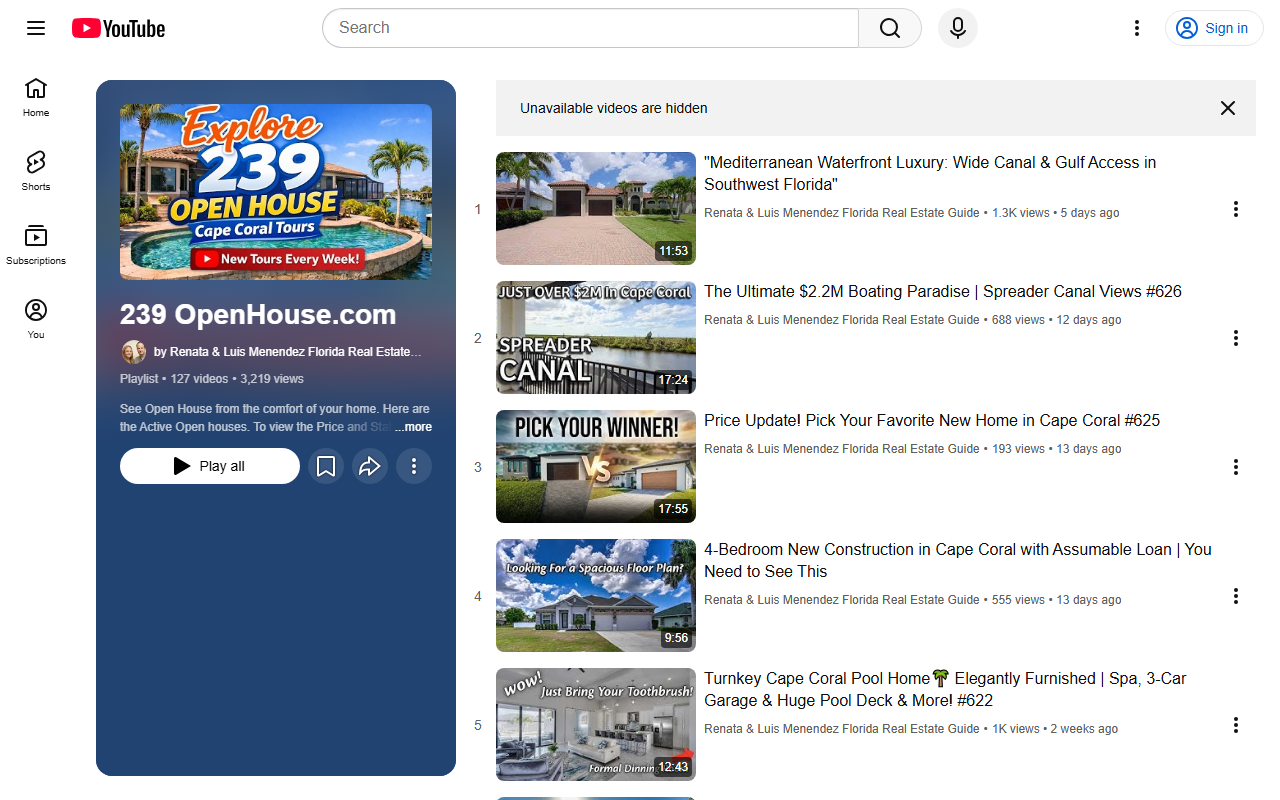Expand playlist description with ...more
This screenshot has height=800, width=1280.
[414, 427]
